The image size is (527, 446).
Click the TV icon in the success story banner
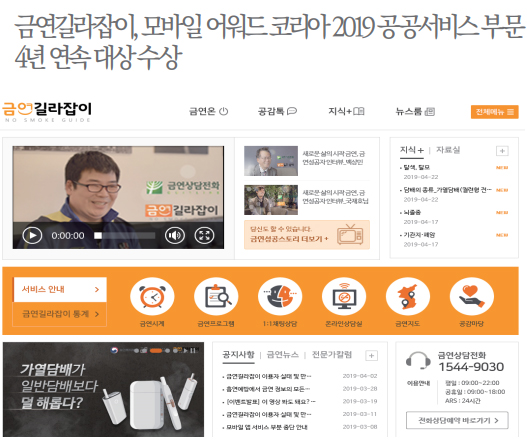(350, 234)
